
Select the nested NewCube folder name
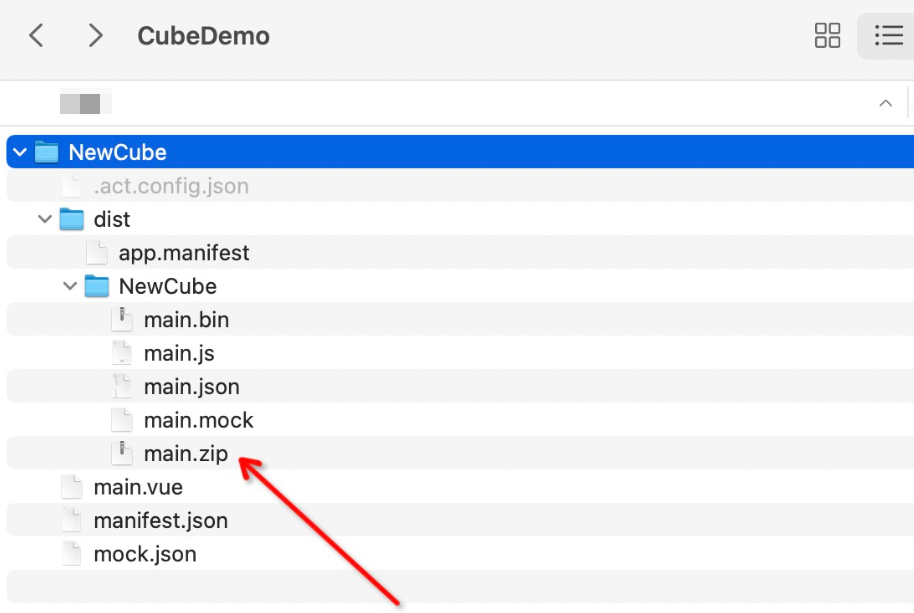tap(168, 287)
